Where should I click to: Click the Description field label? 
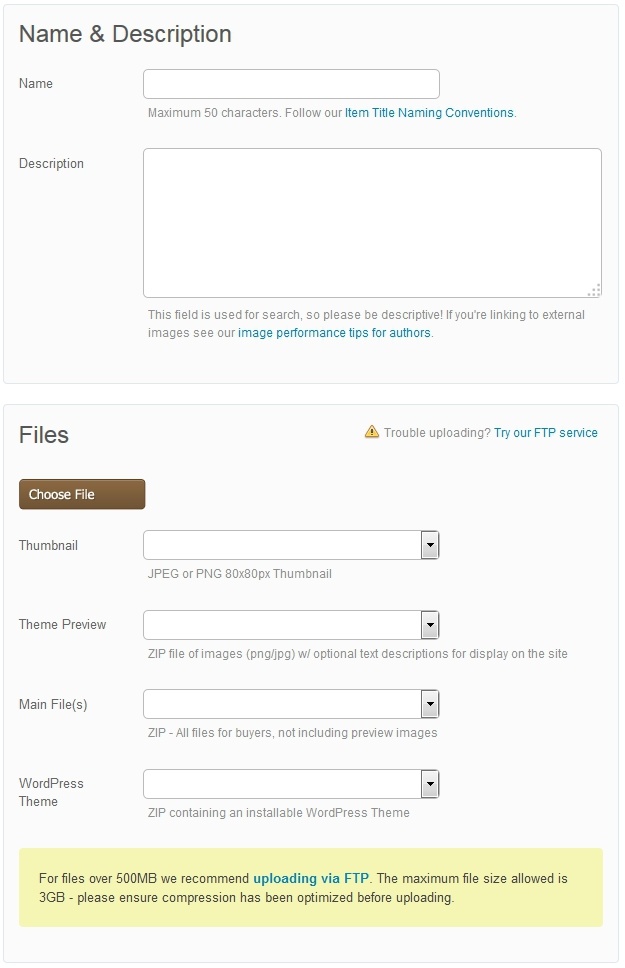pos(51,164)
